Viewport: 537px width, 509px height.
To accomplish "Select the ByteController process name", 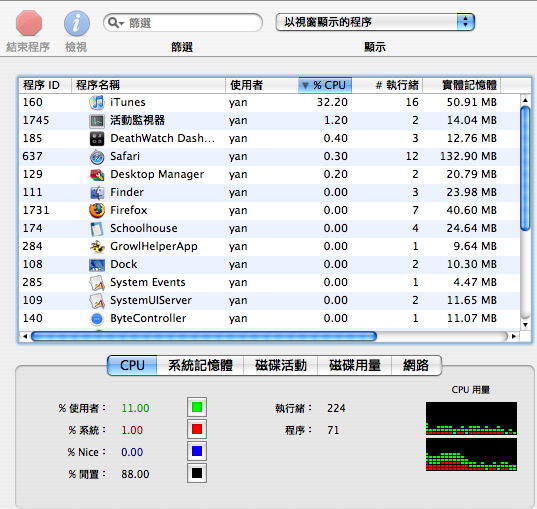I will pyautogui.click(x=148, y=319).
